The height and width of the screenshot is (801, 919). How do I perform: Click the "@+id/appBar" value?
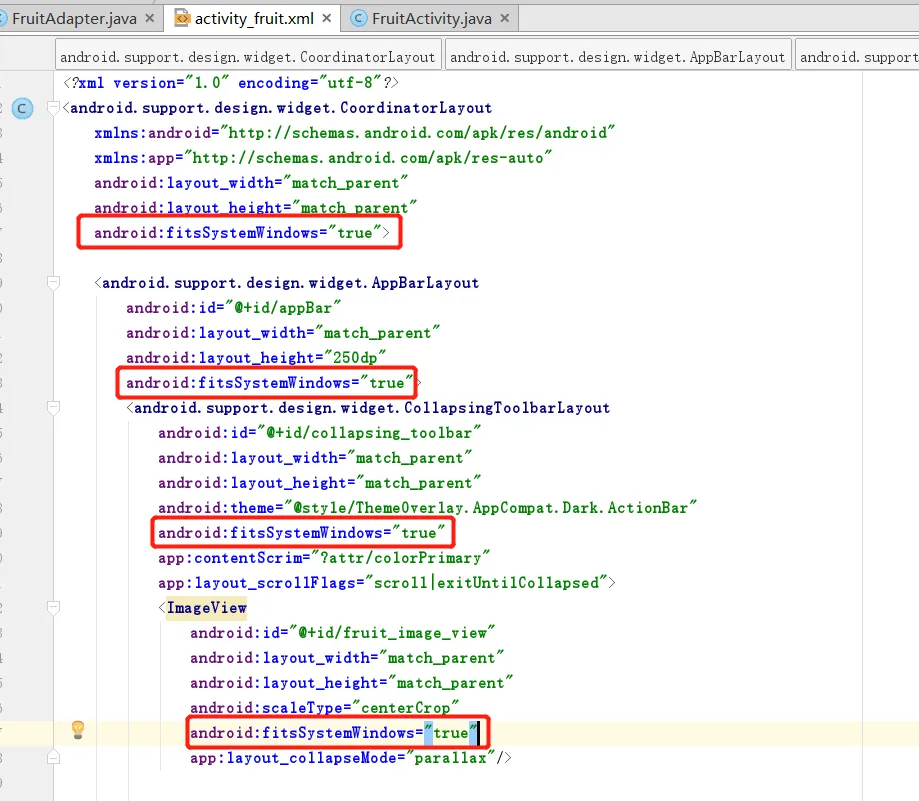click(283, 308)
